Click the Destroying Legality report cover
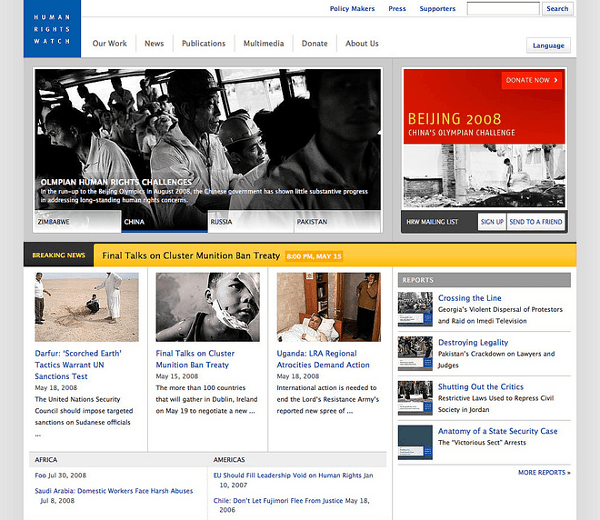The height and width of the screenshot is (520, 600). click(415, 354)
